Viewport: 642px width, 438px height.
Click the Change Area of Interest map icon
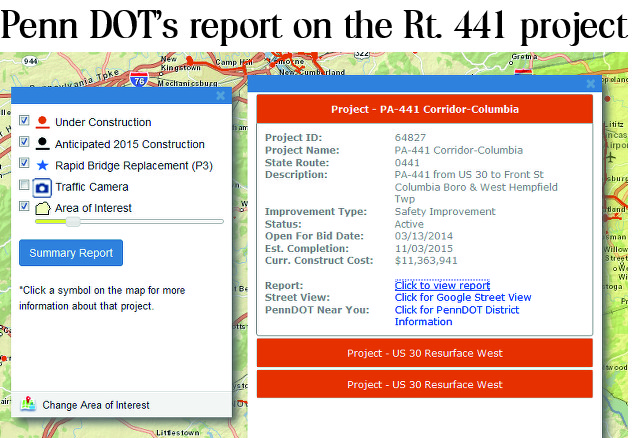(28, 405)
